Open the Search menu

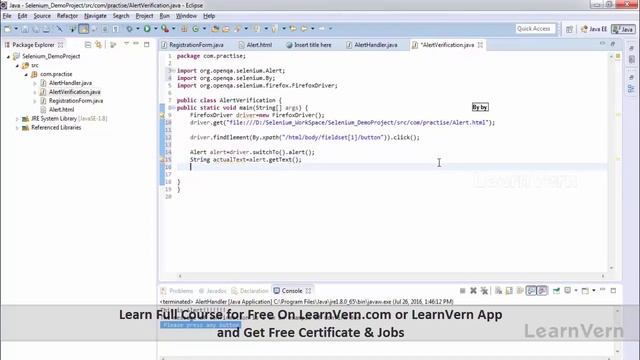(121, 16)
